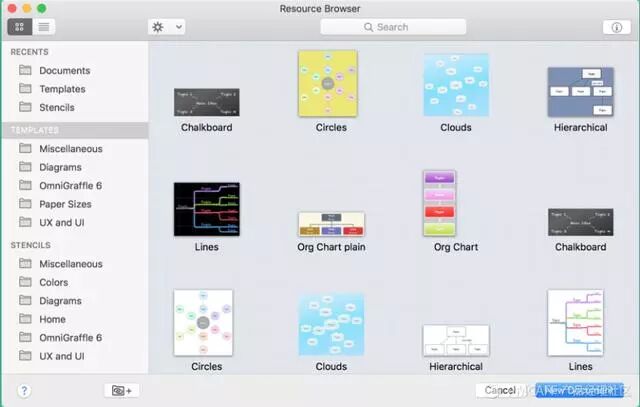Open the gear action menu

[x=167, y=27]
